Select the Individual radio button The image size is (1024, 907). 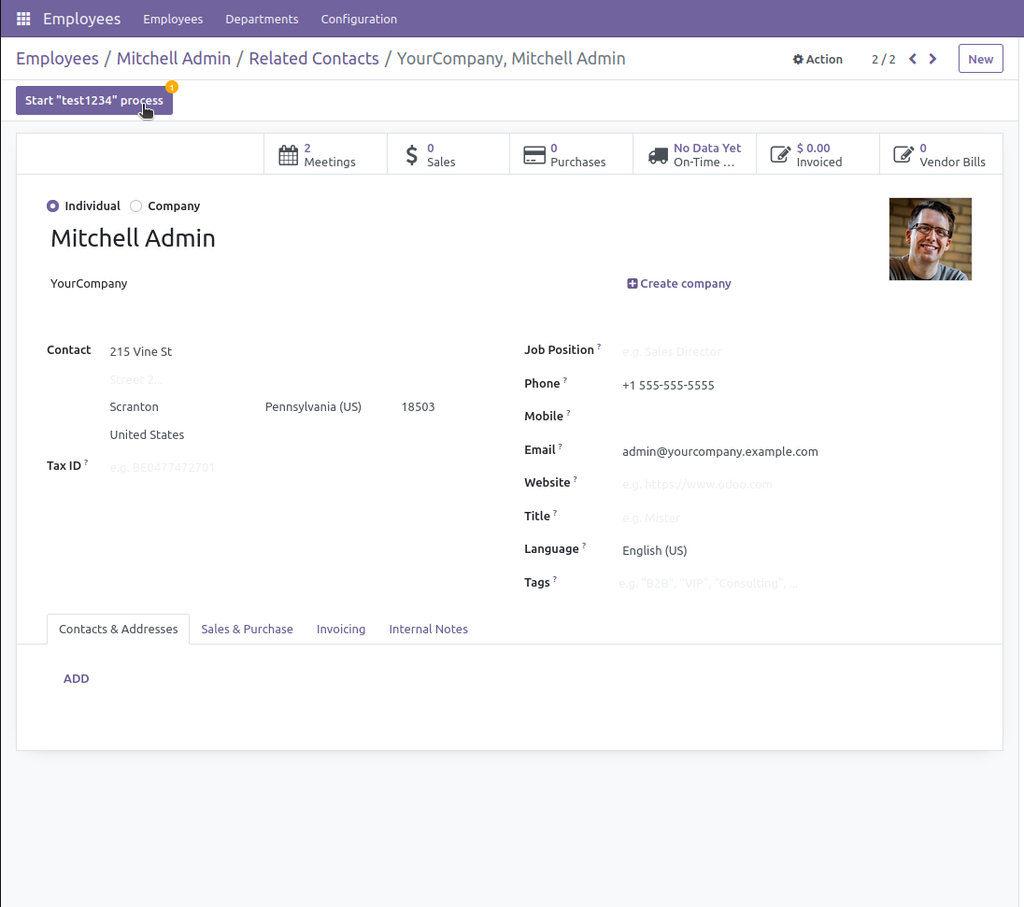tap(53, 206)
